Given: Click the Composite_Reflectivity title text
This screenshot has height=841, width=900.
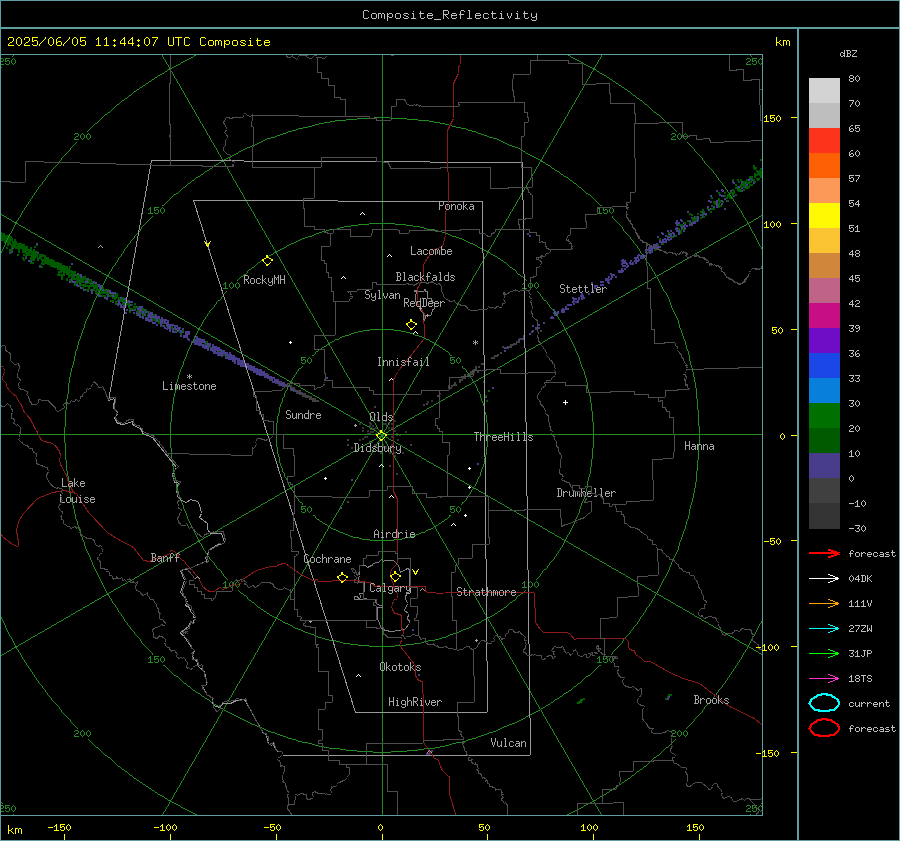Looking at the screenshot, I should [449, 15].
